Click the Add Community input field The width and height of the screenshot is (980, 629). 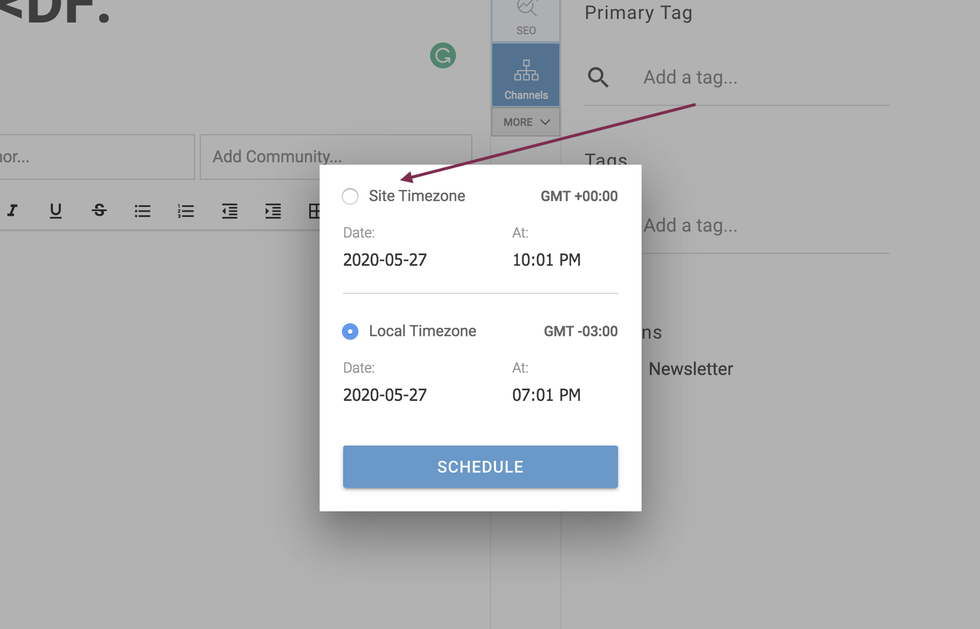[336, 156]
